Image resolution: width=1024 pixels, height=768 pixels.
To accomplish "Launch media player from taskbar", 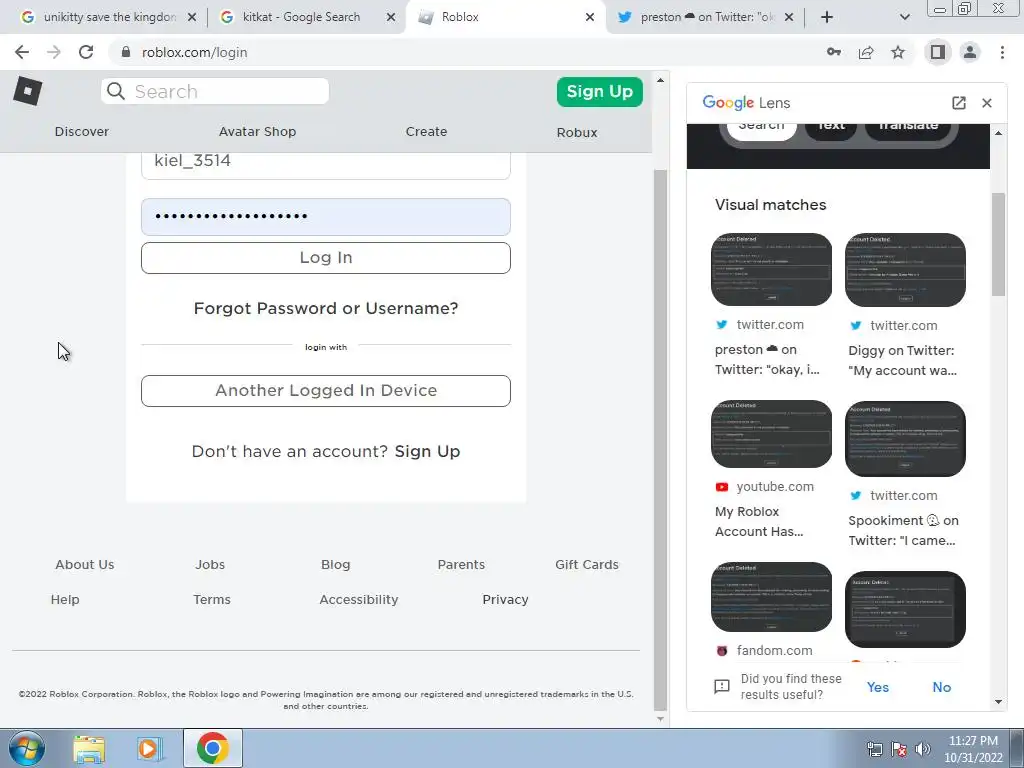I will [x=150, y=748].
